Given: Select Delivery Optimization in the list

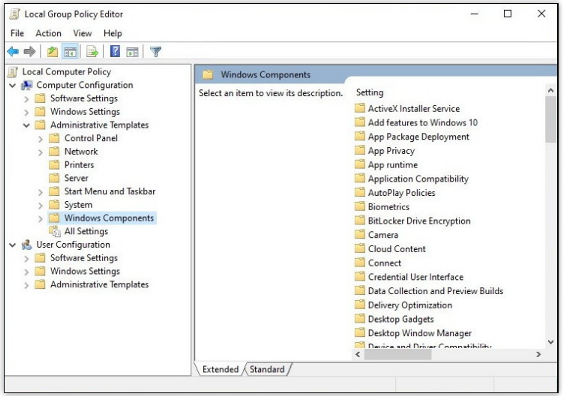Looking at the screenshot, I should click(410, 305).
